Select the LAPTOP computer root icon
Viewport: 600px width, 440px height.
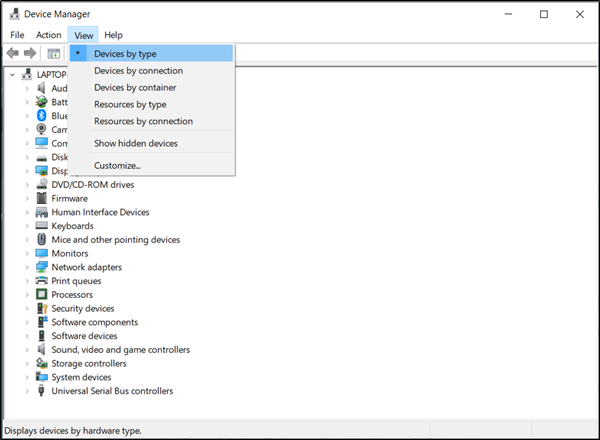click(x=27, y=74)
